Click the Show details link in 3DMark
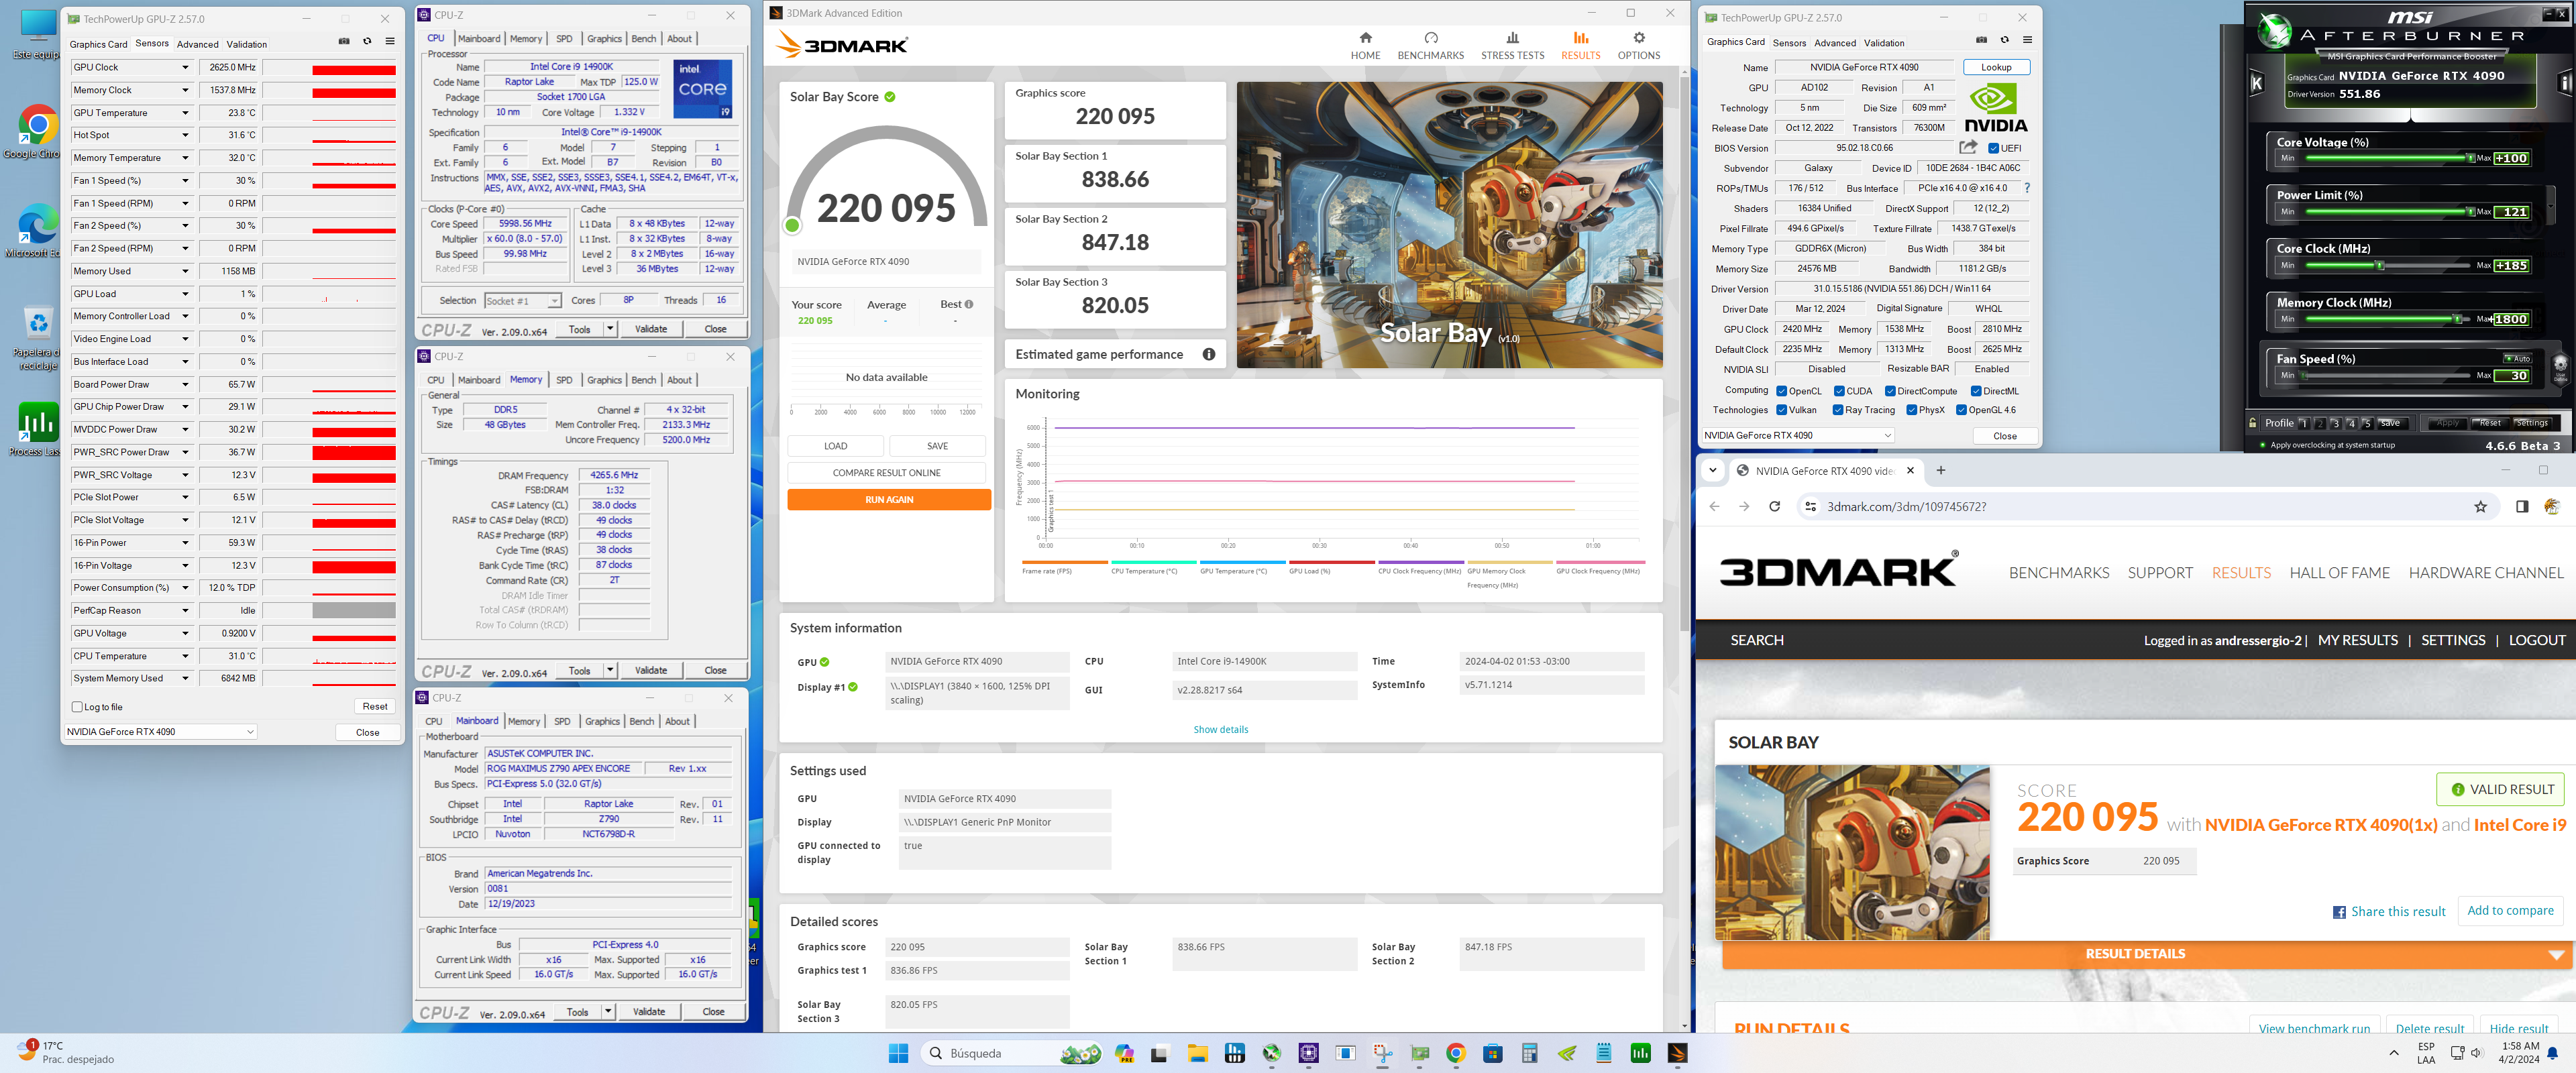 [1220, 729]
